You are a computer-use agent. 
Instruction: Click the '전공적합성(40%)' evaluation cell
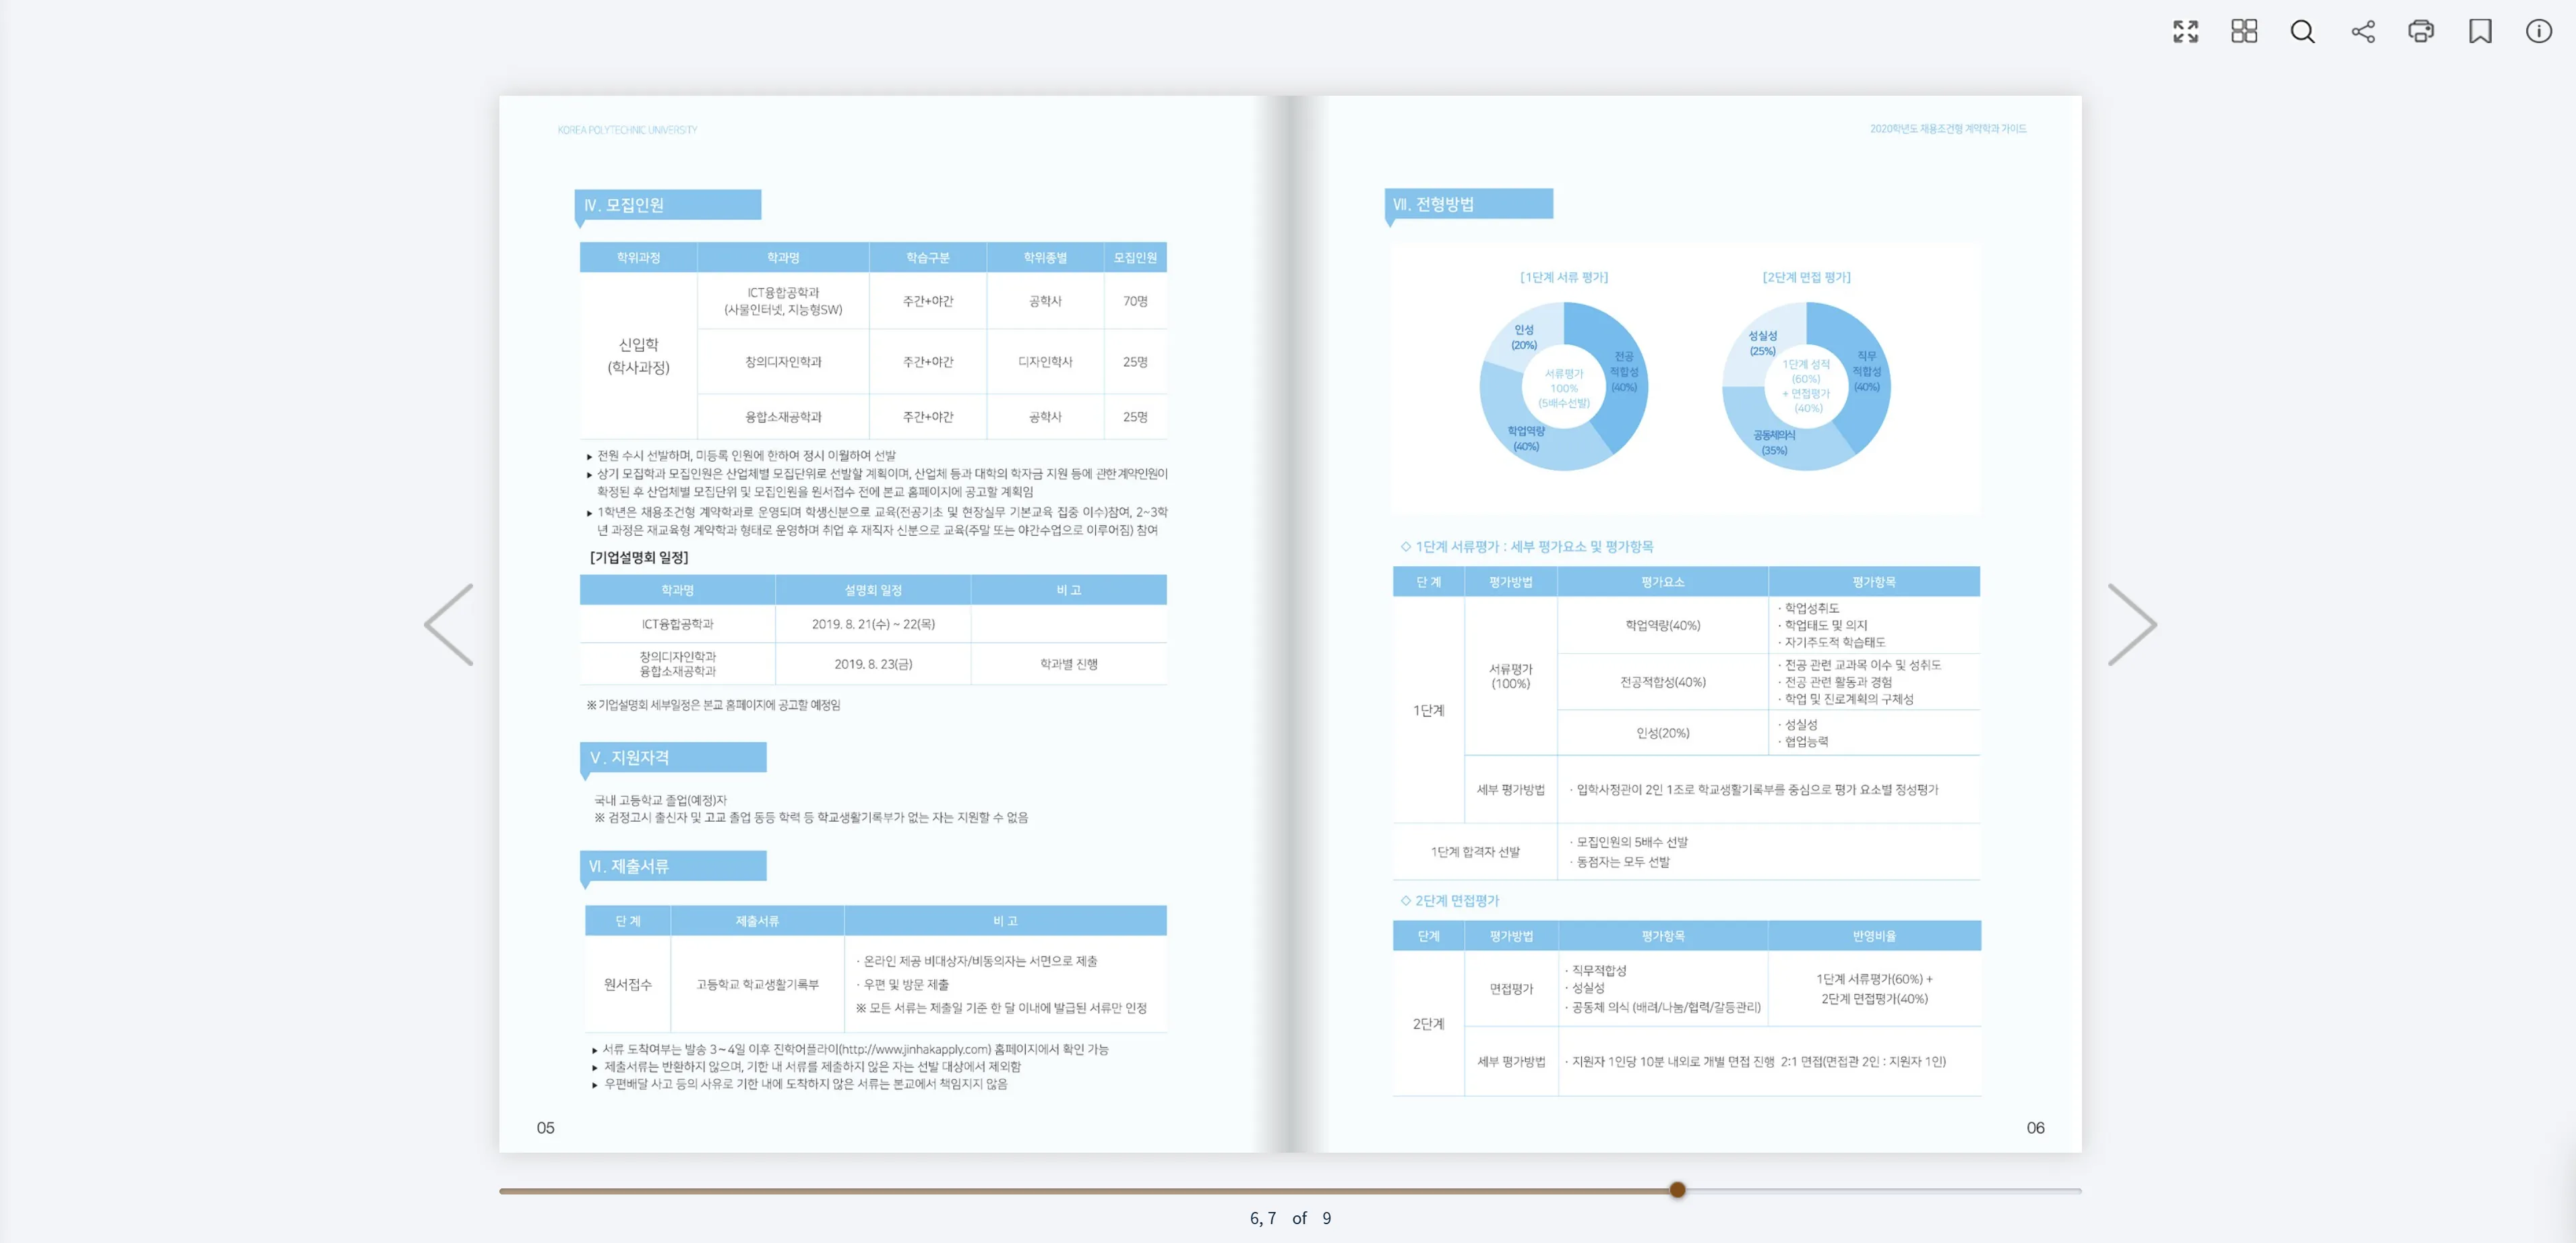coord(1662,682)
